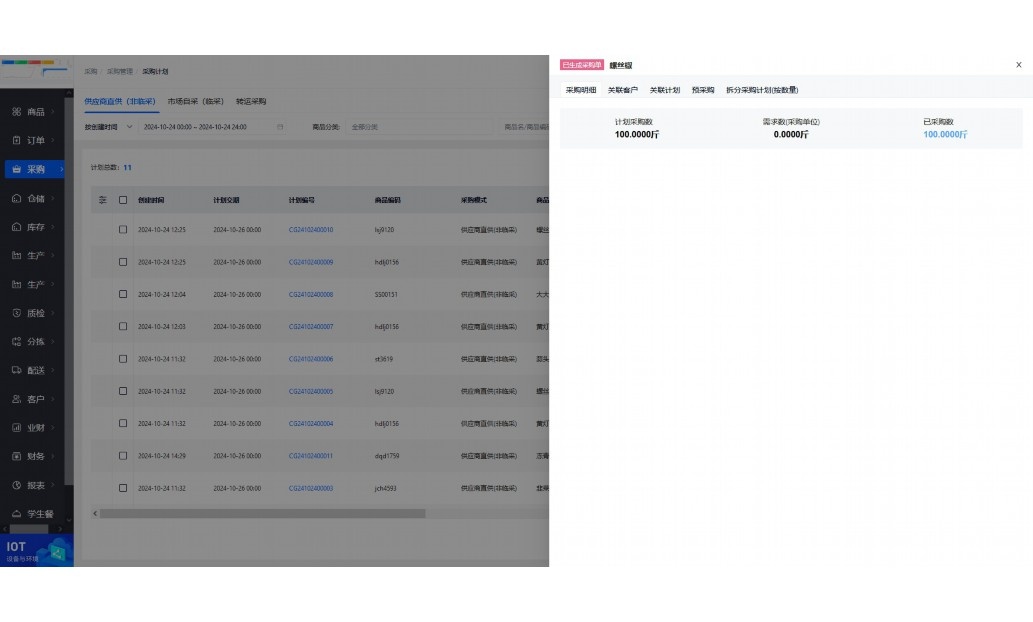Close the 螺丝椒 detail drawer
The image size is (1033, 622).
(1018, 65)
